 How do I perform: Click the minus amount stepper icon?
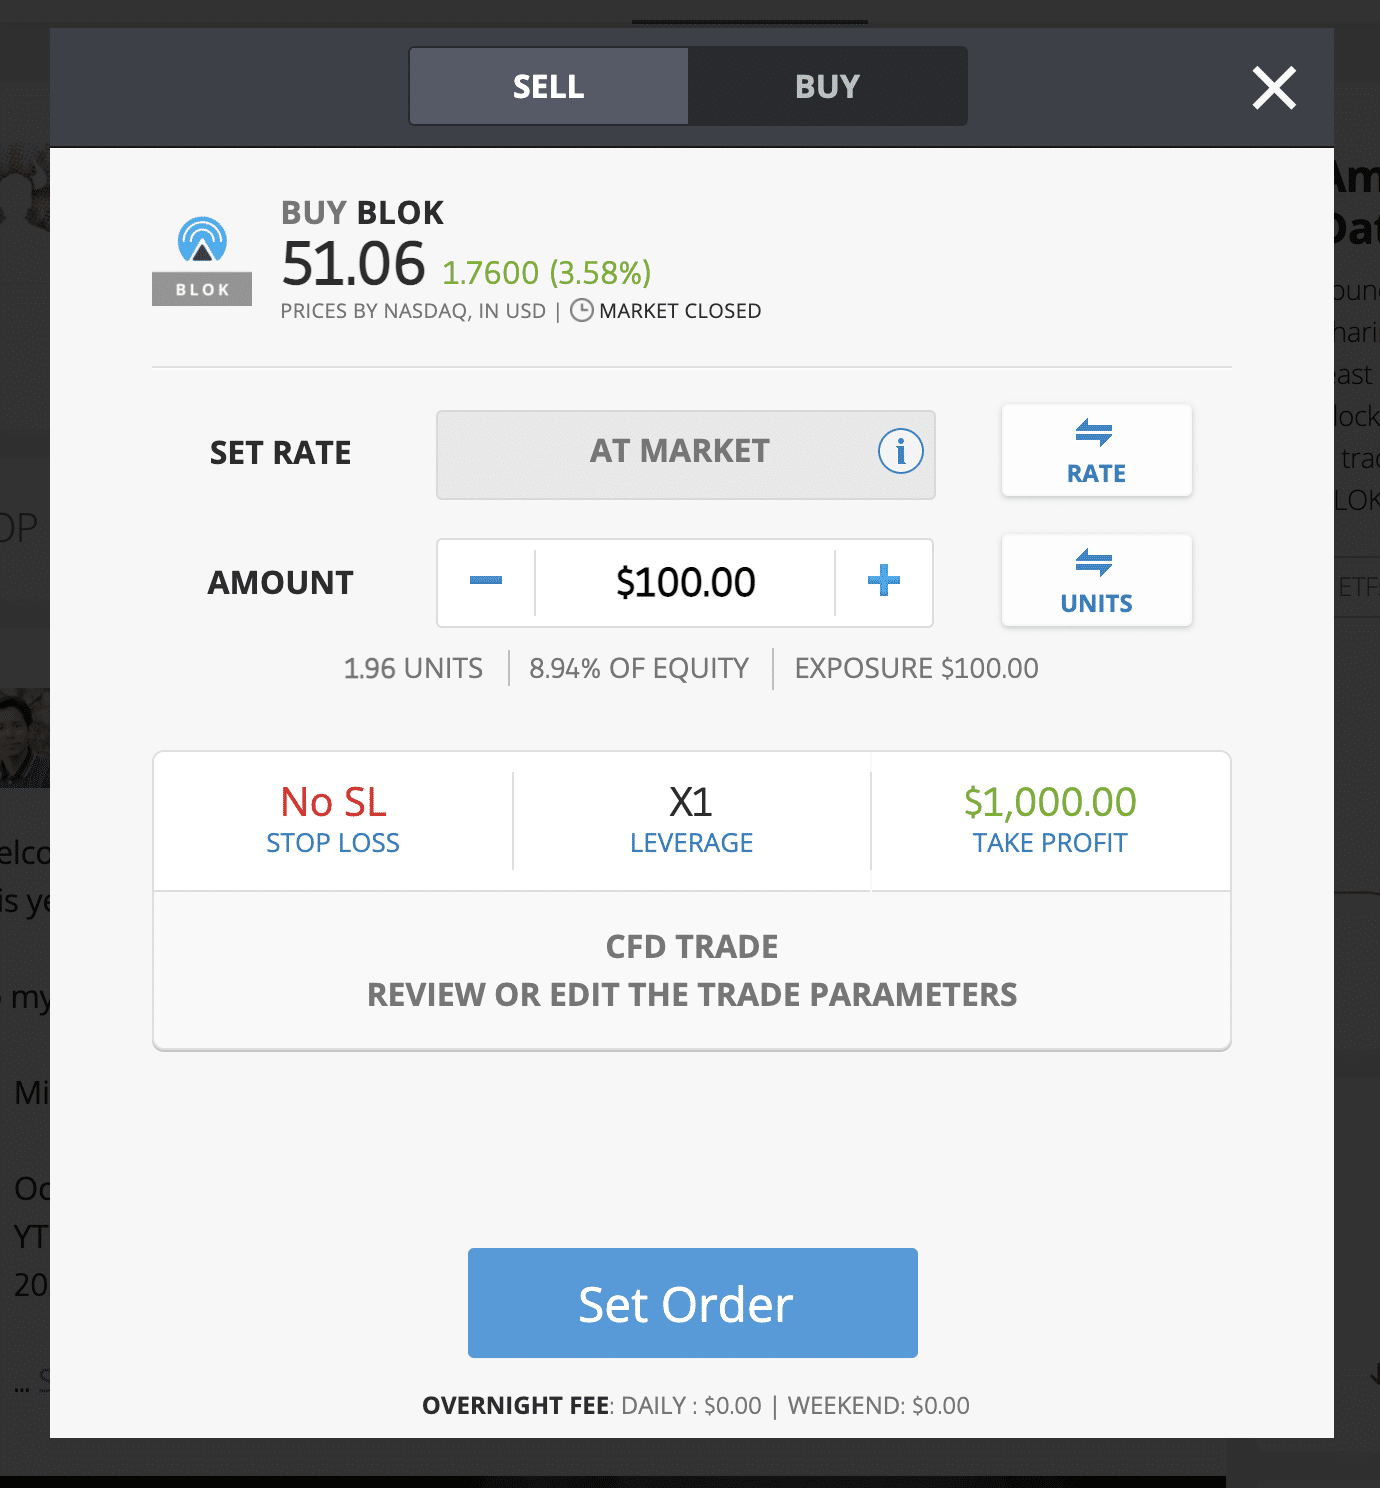pyautogui.click(x=486, y=581)
